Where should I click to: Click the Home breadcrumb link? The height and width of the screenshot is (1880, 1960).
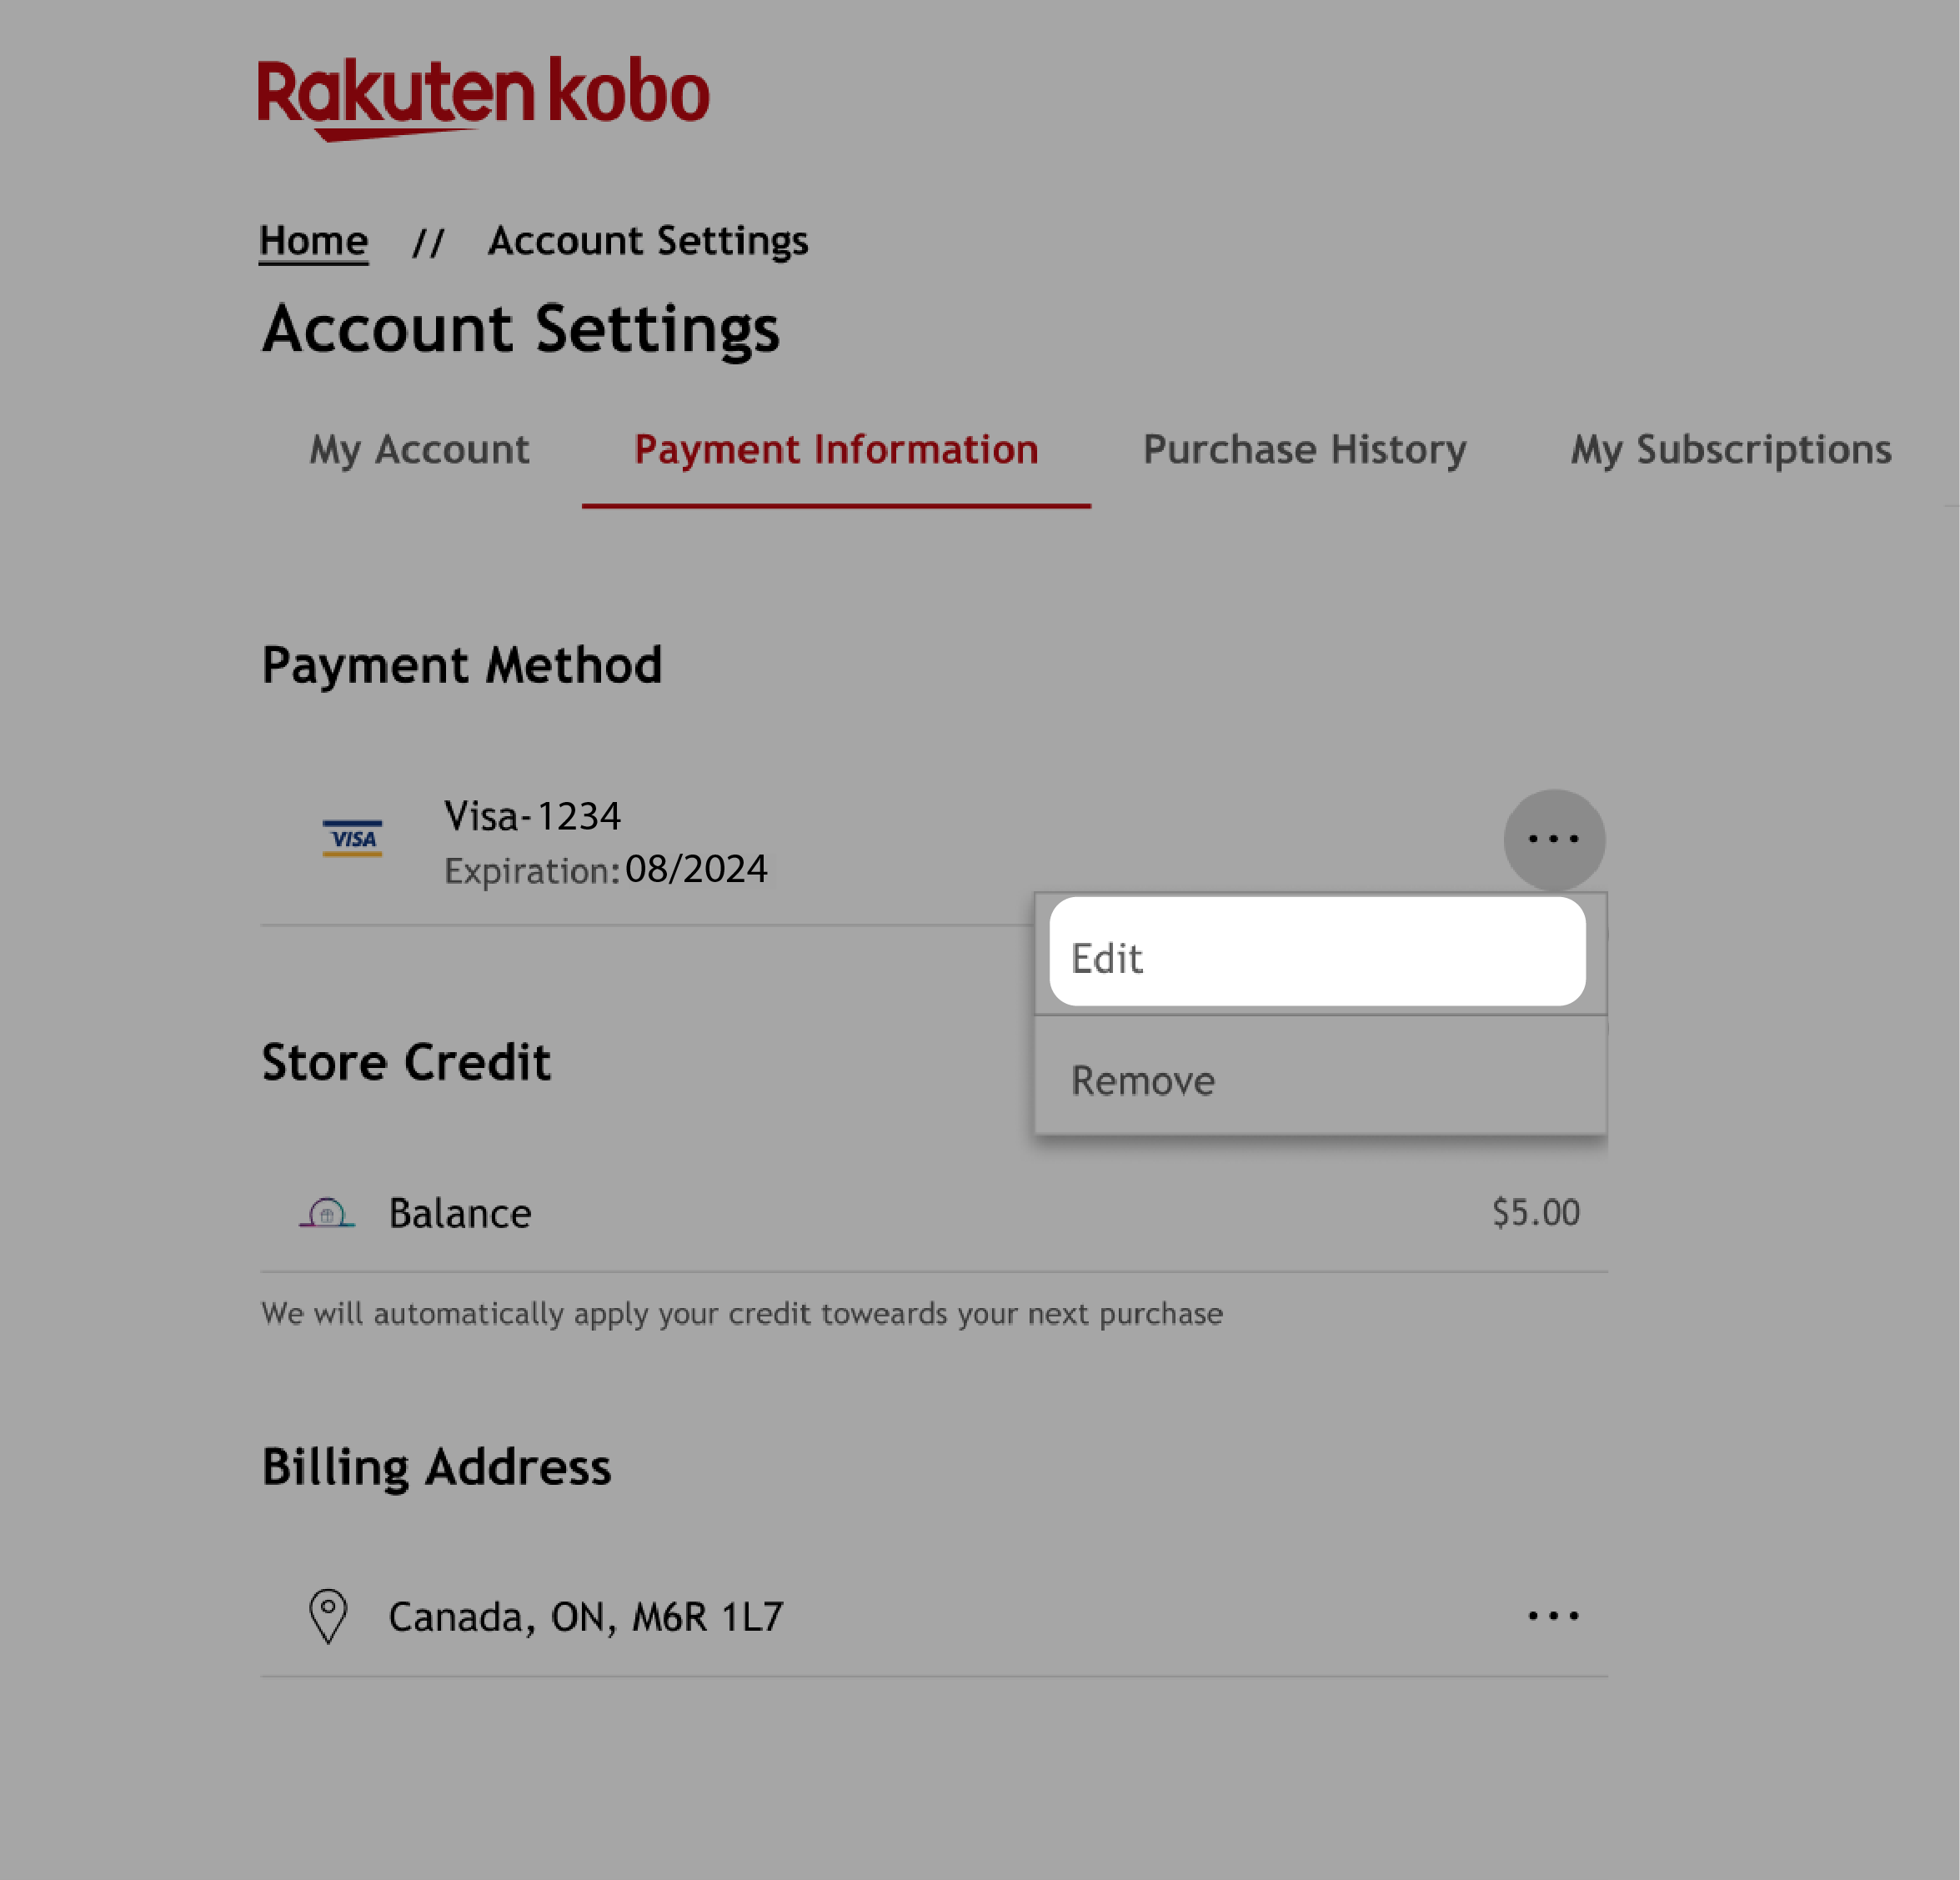coord(313,240)
